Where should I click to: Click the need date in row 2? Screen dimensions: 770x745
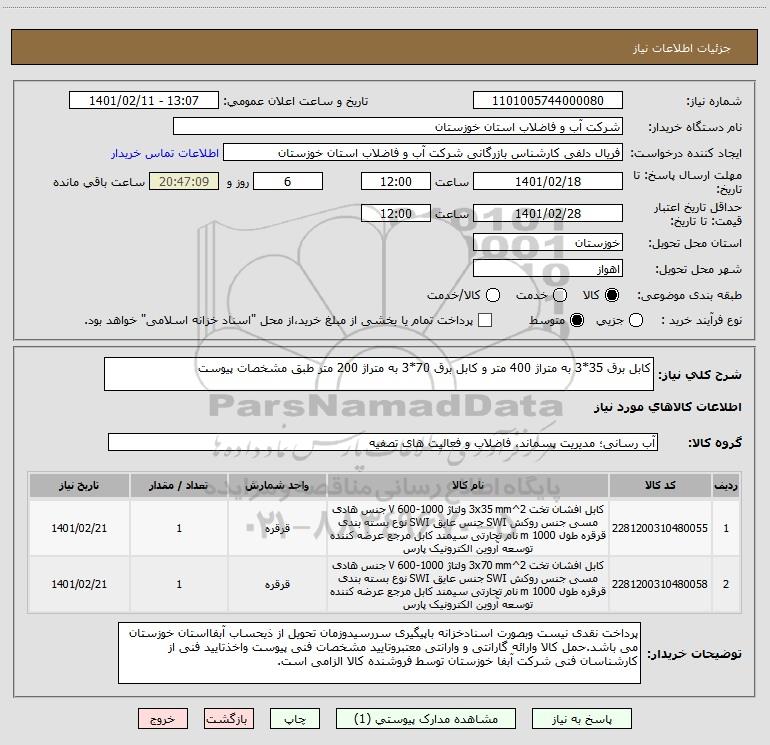(79, 584)
